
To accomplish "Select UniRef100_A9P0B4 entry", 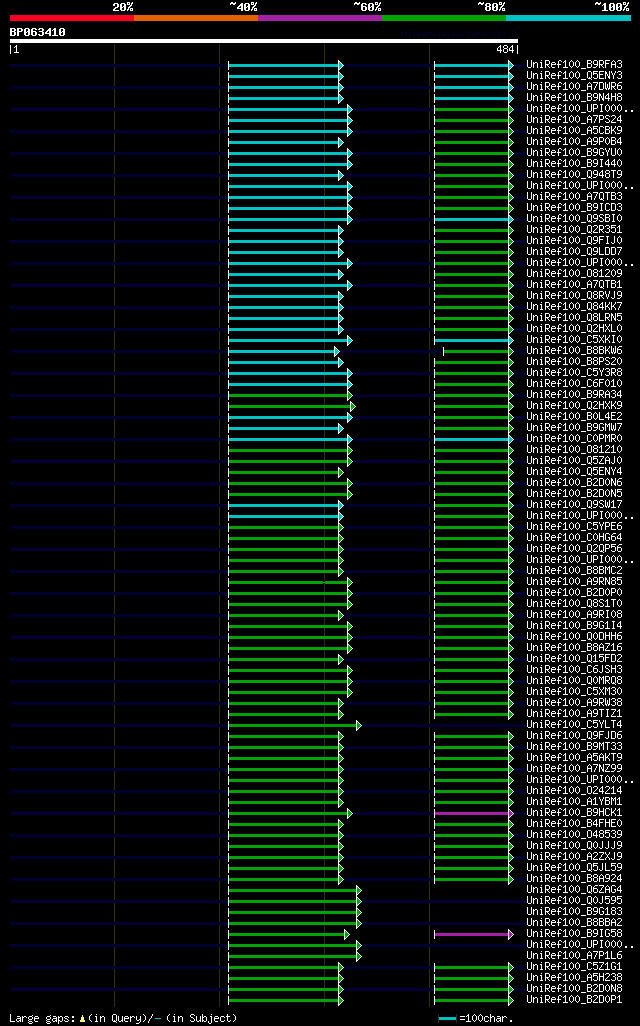I will (575, 141).
